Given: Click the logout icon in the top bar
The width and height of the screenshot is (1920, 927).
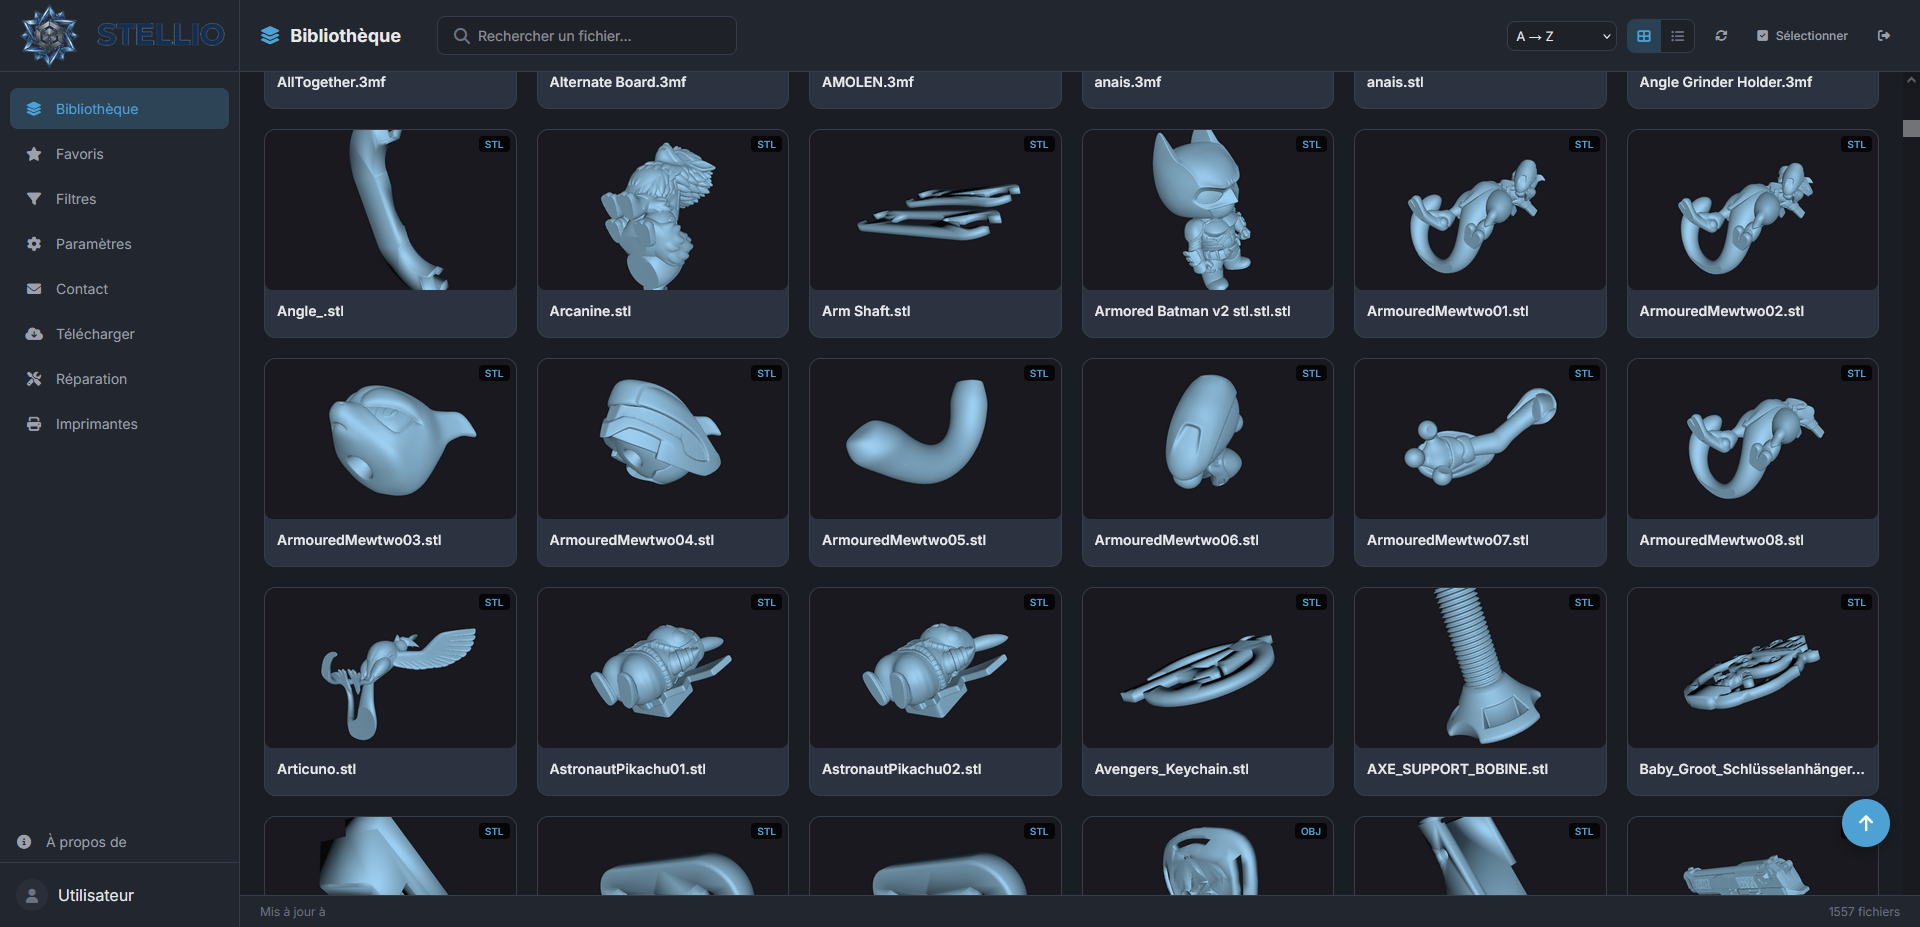Looking at the screenshot, I should point(1884,36).
